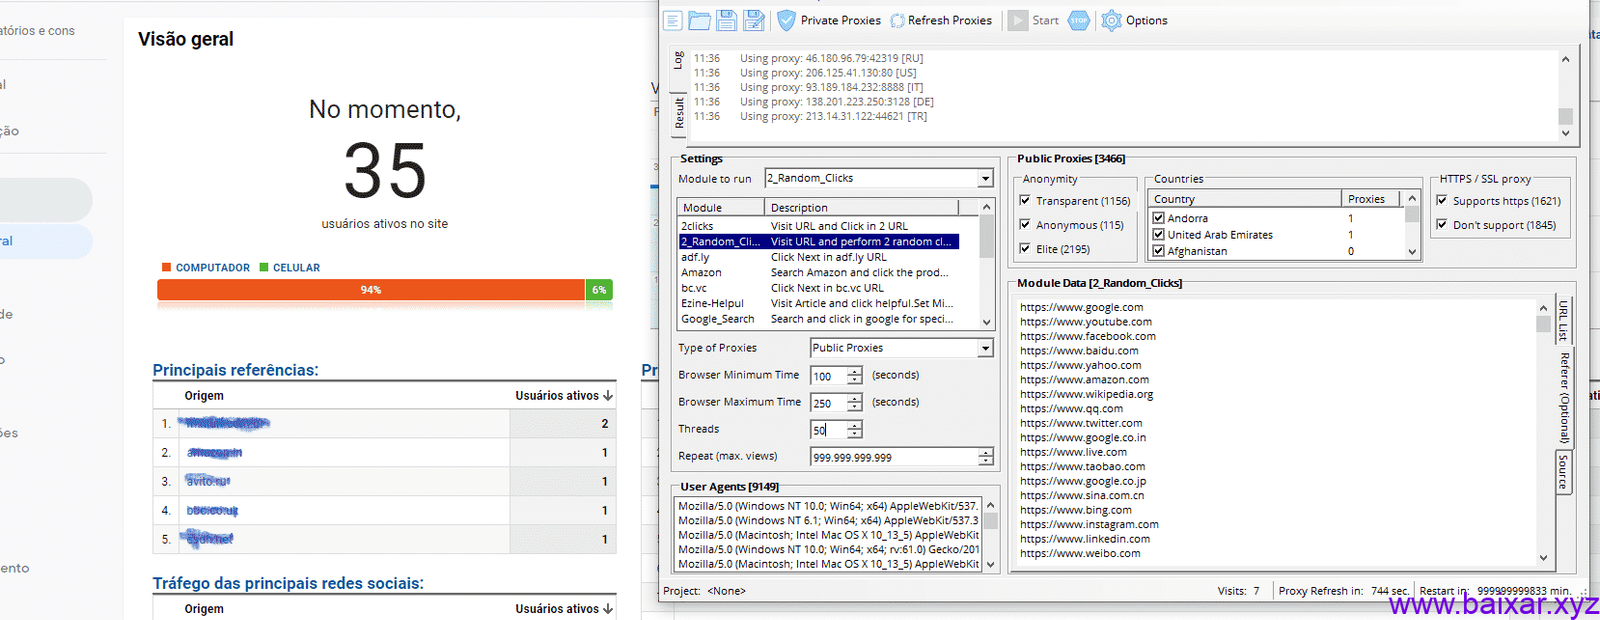Uncheck the Andorra country checkbox
Image resolution: width=1600 pixels, height=620 pixels.
[1159, 218]
